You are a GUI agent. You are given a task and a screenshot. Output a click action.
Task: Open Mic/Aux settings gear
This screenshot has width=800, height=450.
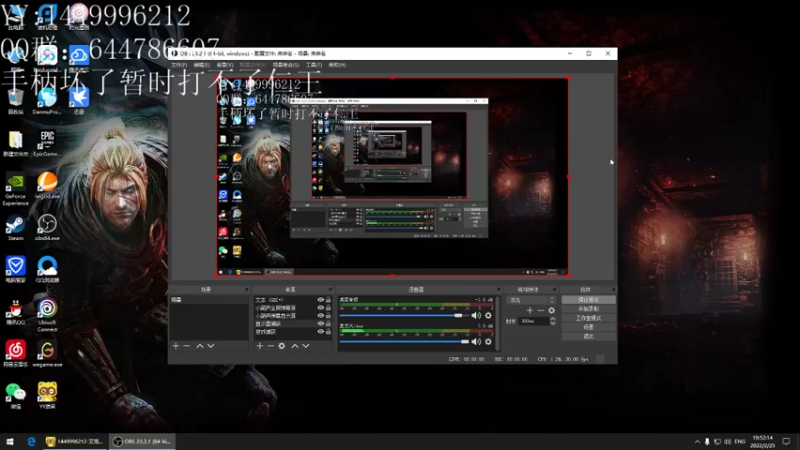coord(488,341)
